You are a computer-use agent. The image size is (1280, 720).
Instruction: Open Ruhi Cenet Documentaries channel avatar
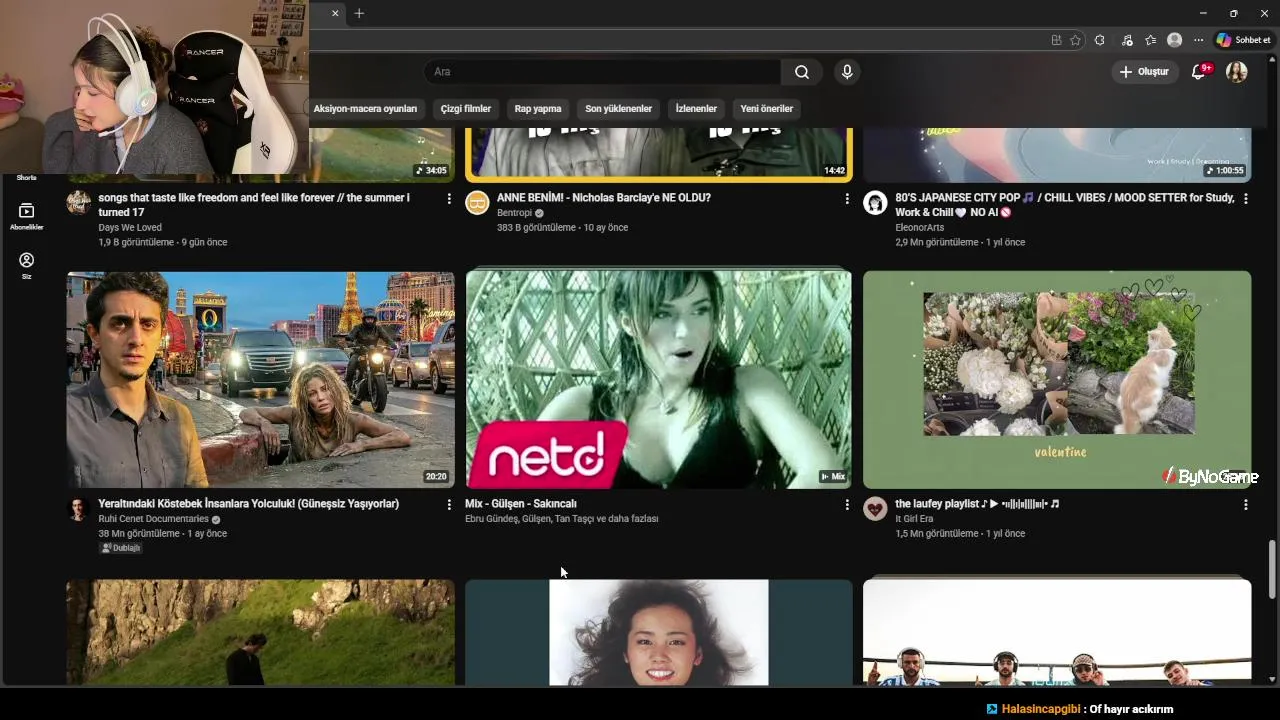click(x=78, y=509)
